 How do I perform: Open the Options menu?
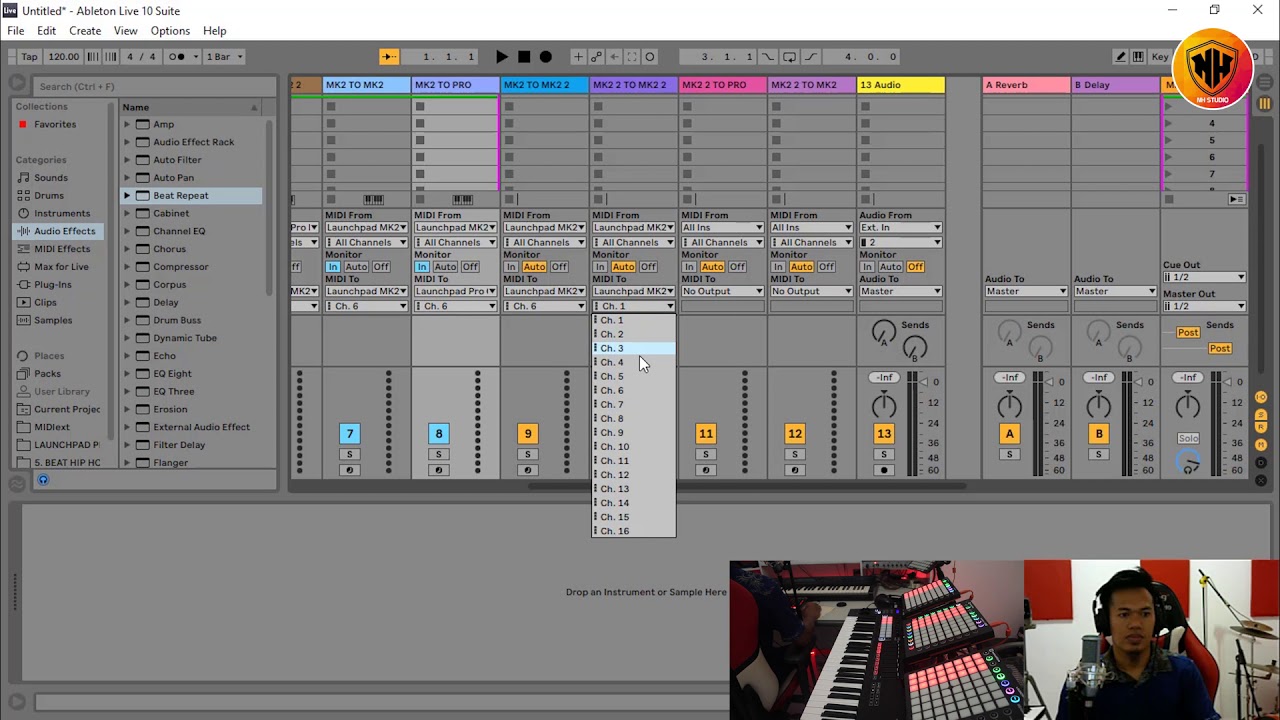(x=170, y=31)
